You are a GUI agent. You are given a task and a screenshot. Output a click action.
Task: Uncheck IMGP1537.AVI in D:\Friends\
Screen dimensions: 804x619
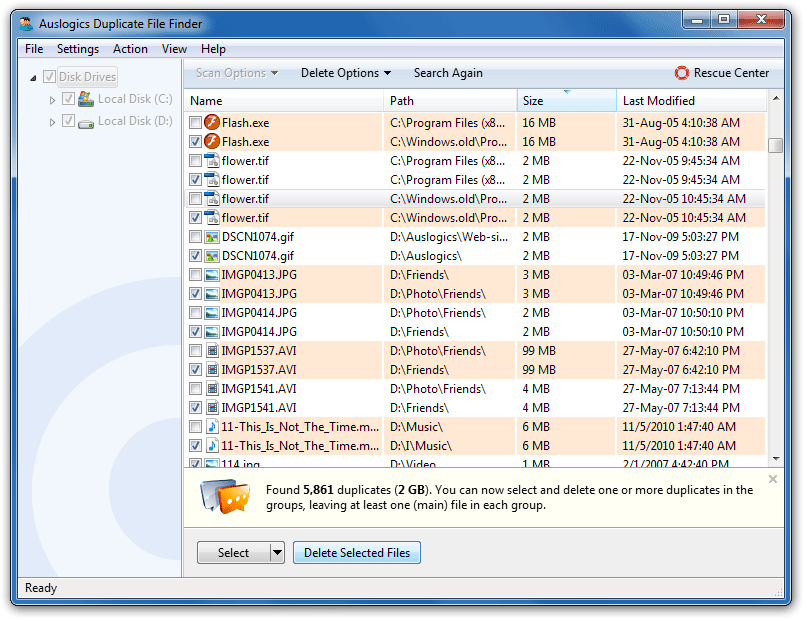(195, 370)
